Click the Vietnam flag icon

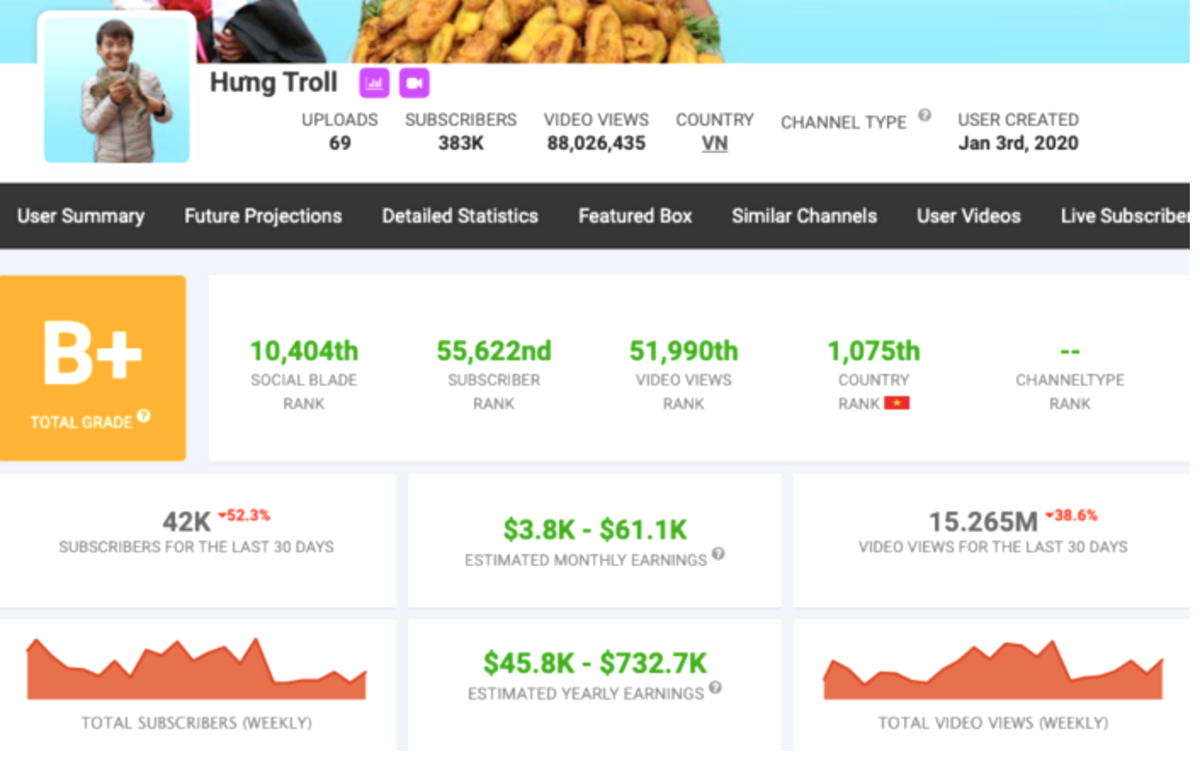tap(896, 404)
